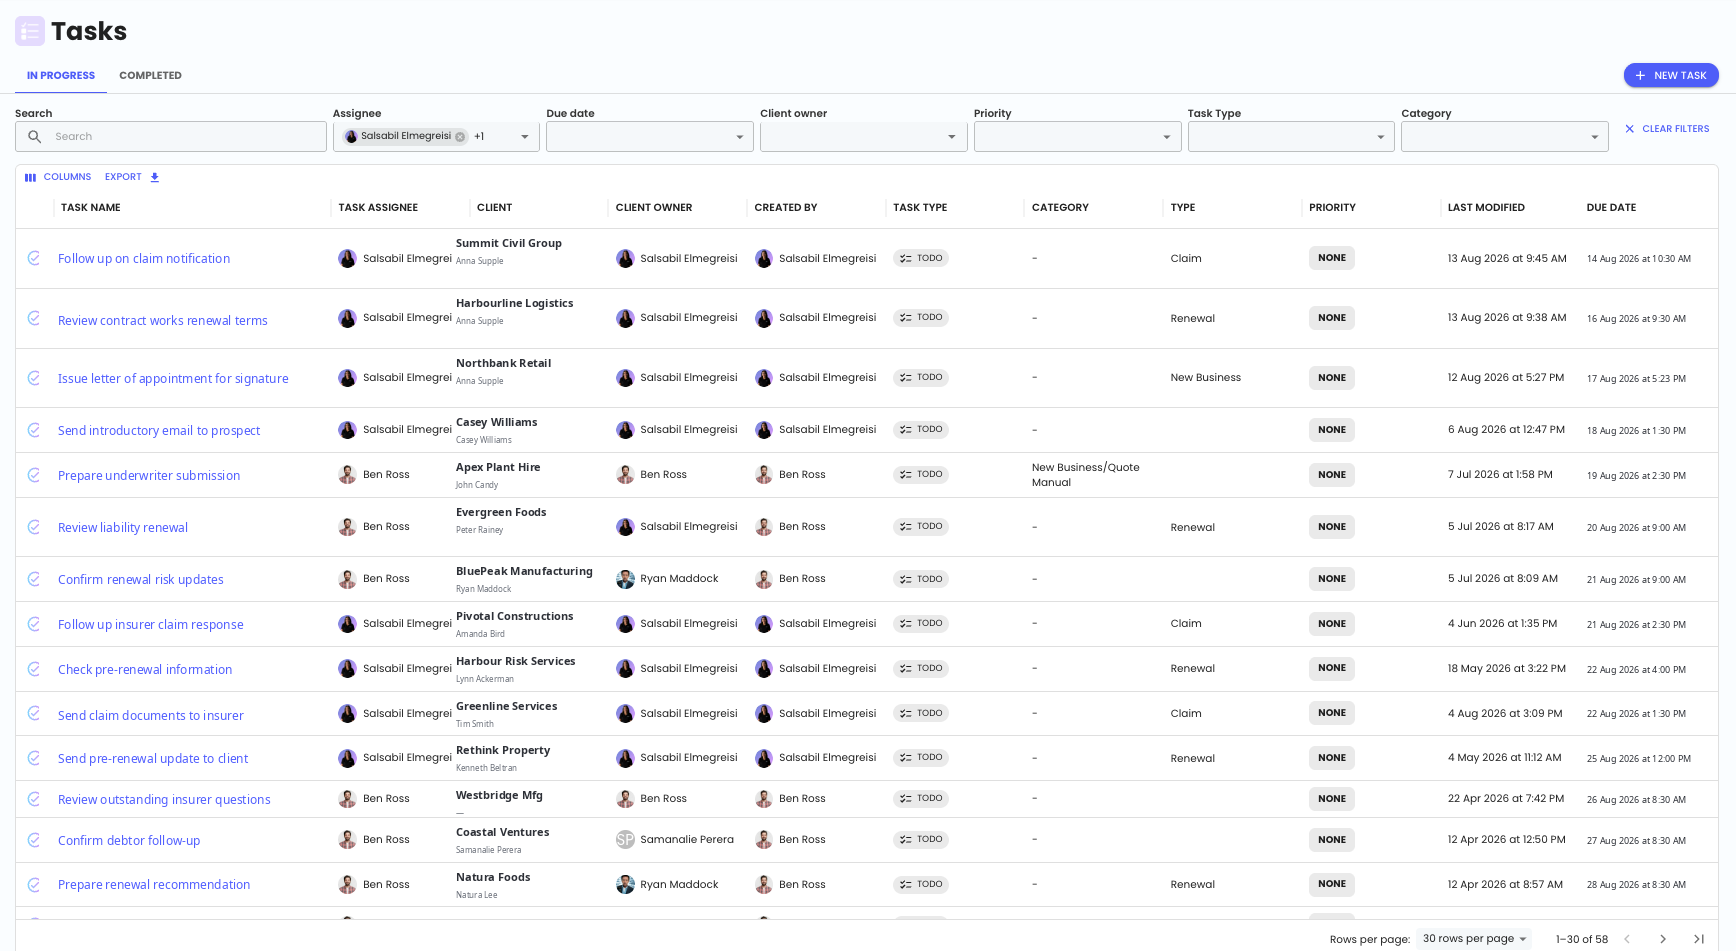Switch to the Completed tab

pyautogui.click(x=150, y=76)
